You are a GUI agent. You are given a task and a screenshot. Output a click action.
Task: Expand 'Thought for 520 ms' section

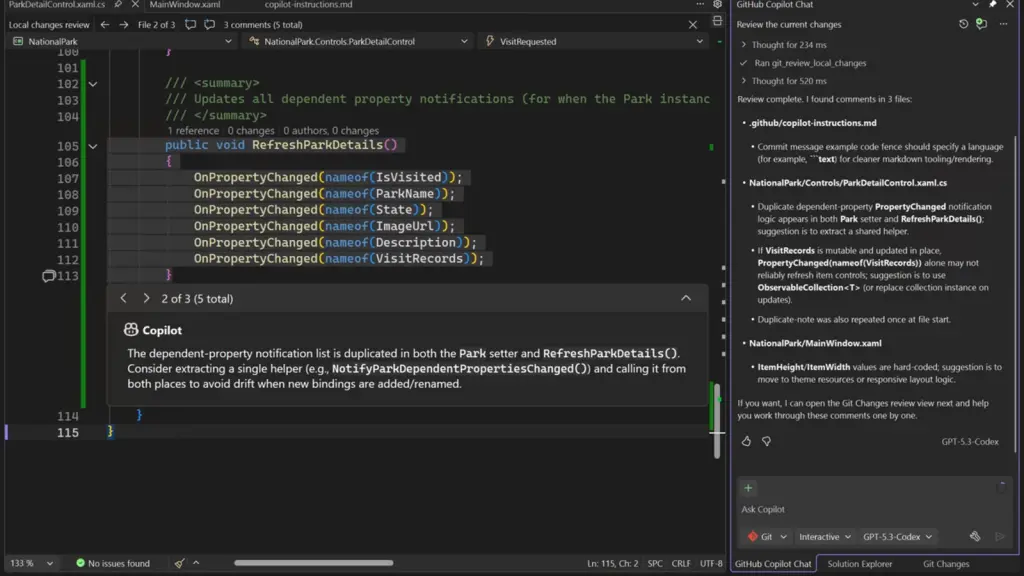[x=783, y=81]
